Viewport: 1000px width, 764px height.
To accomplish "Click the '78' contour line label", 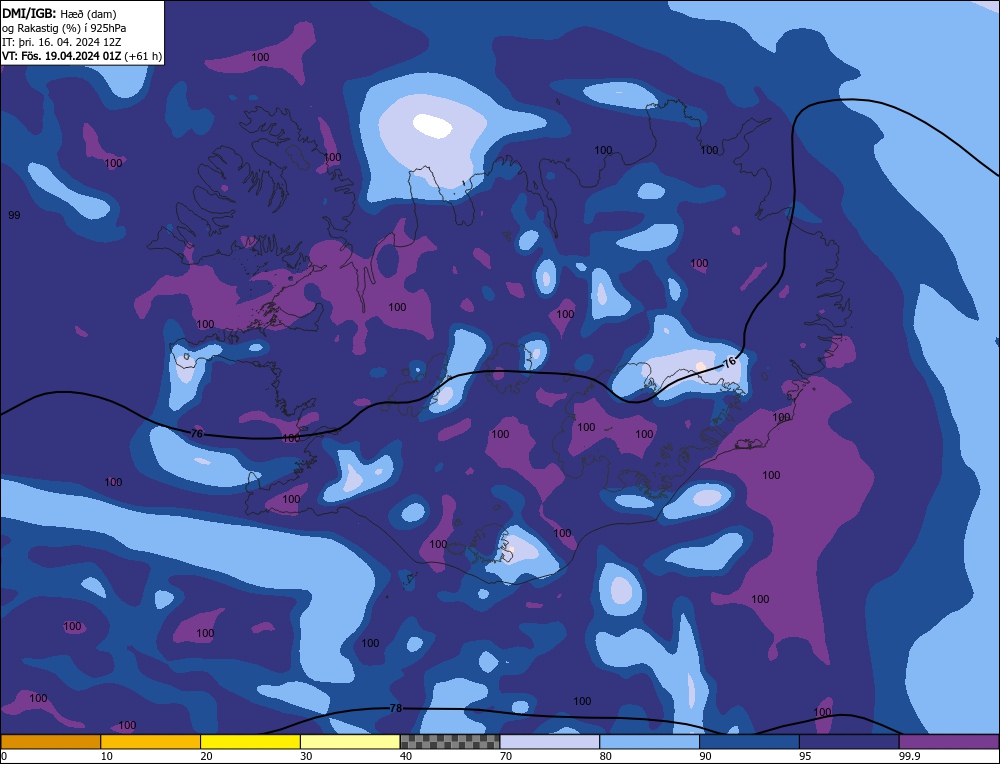I will point(395,708).
